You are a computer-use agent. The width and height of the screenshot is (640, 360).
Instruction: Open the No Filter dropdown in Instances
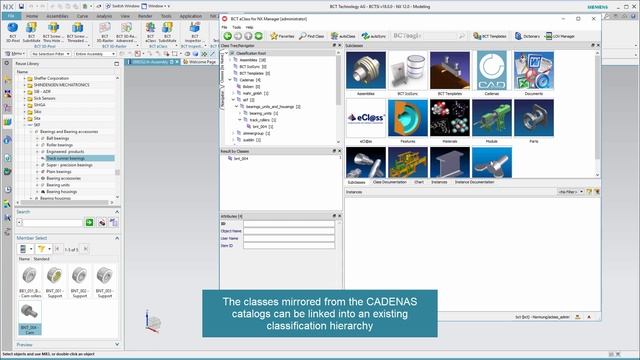click(x=571, y=191)
